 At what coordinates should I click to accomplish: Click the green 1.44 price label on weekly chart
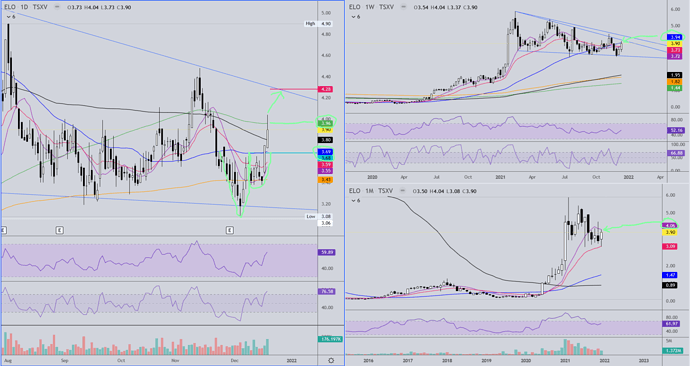click(x=675, y=88)
